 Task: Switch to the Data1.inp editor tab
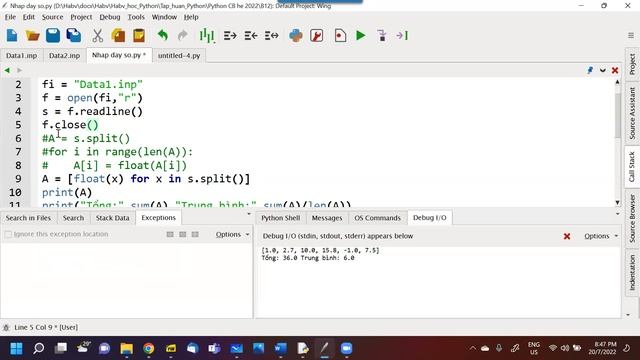pos(22,56)
